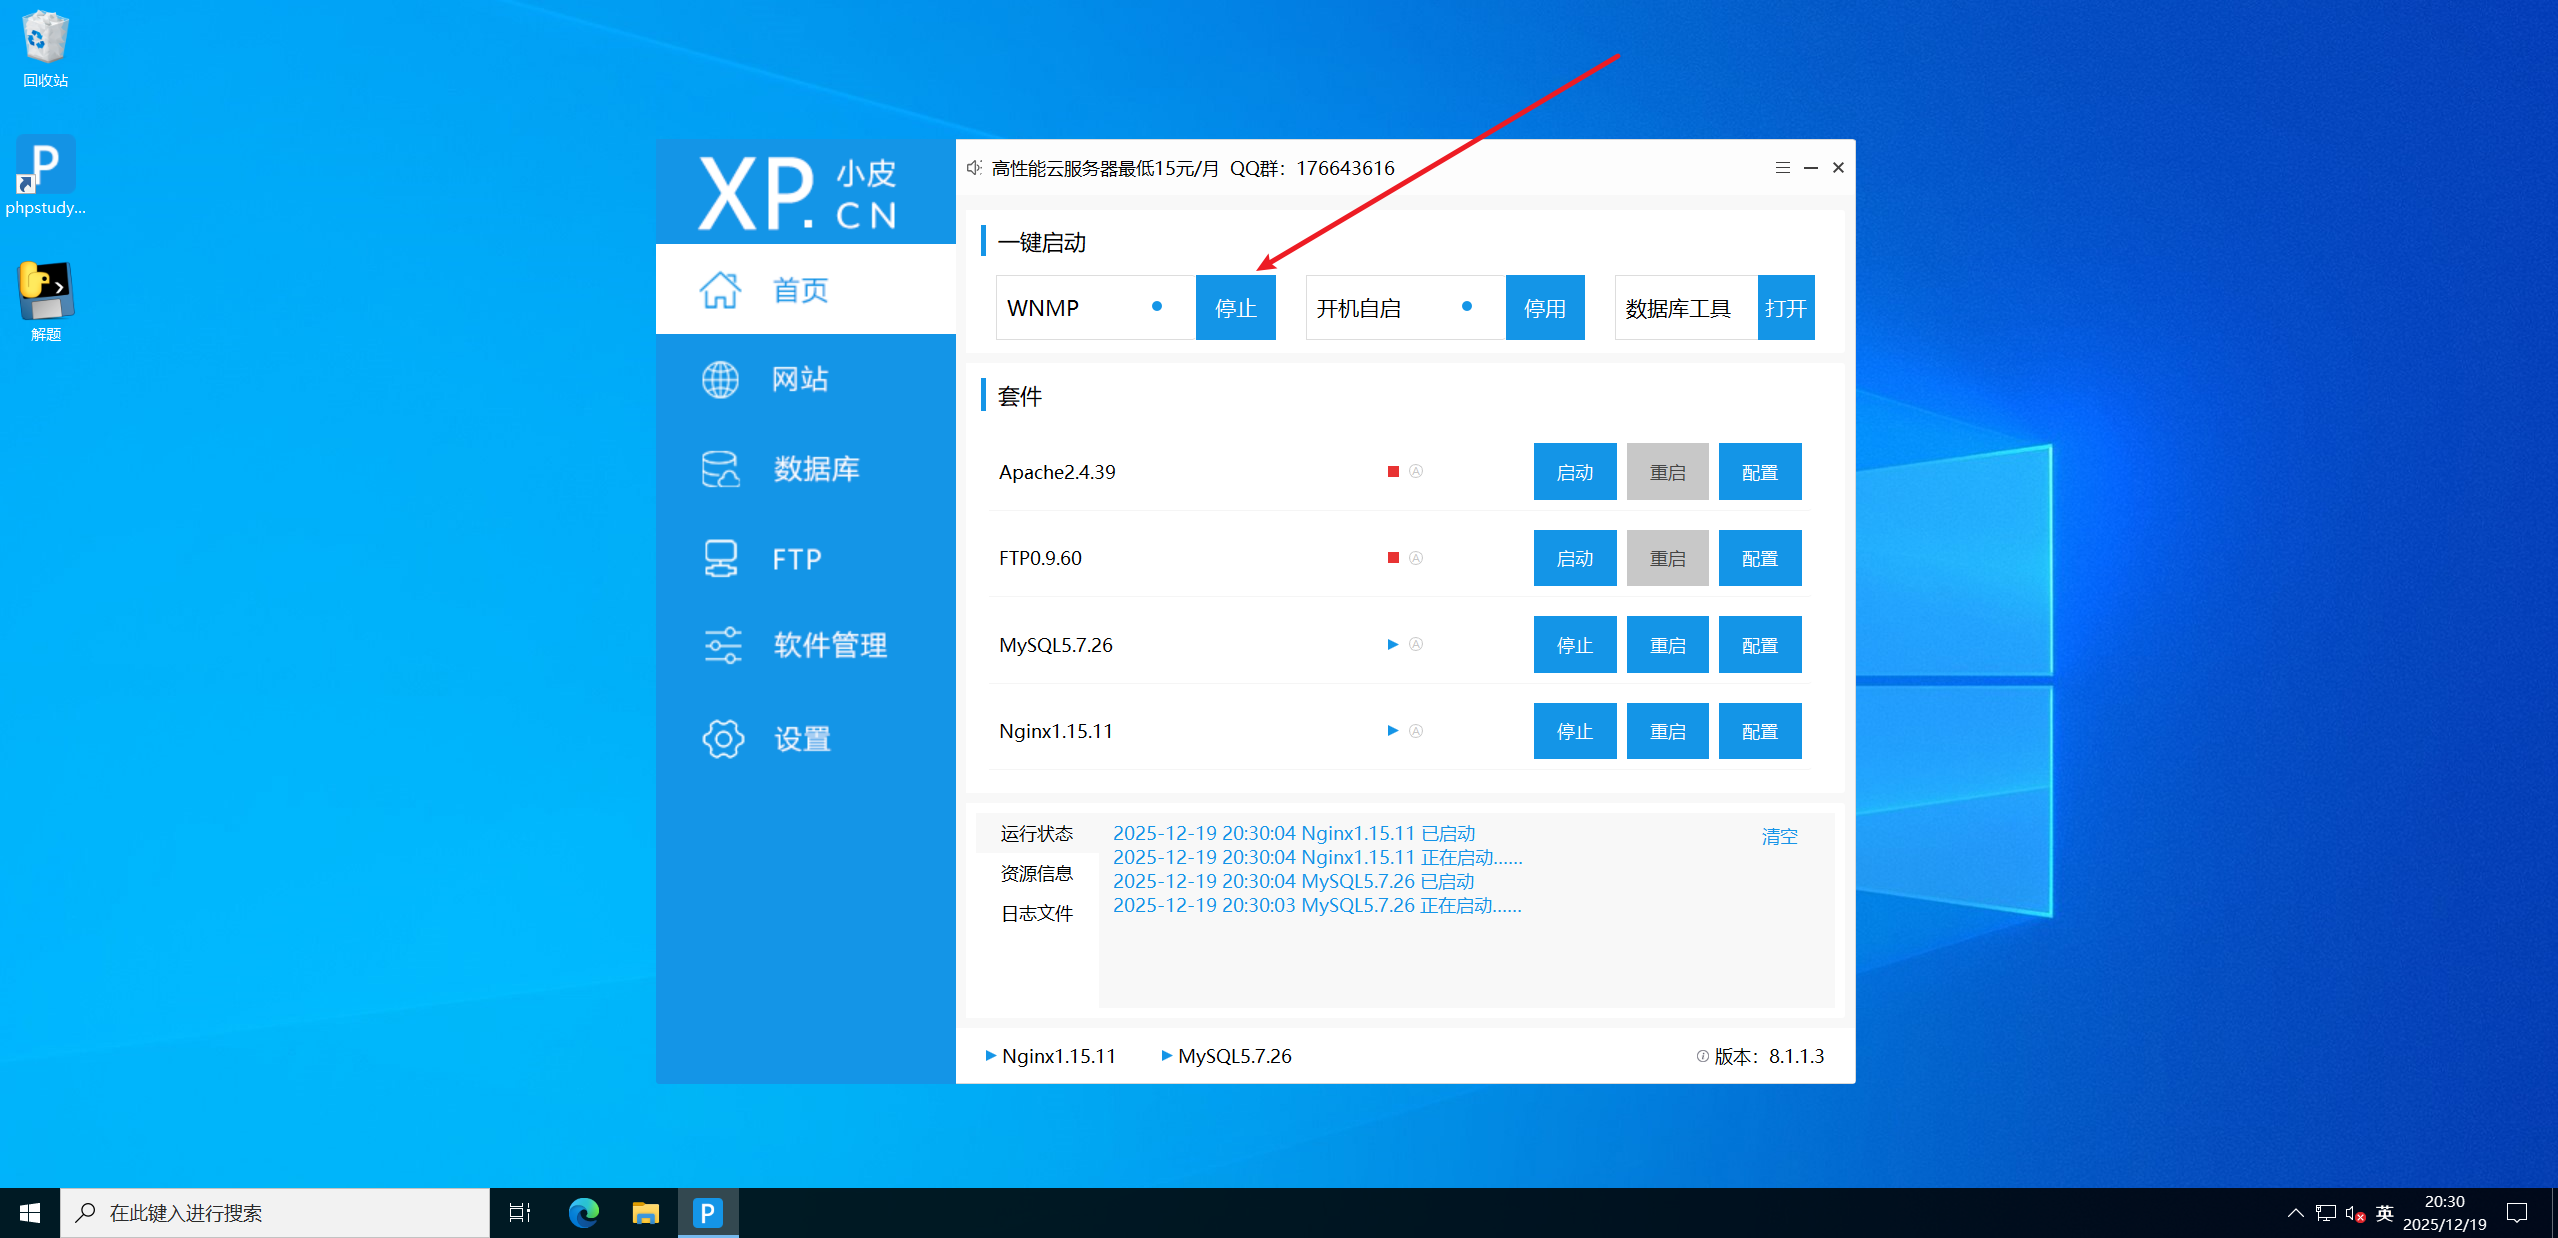
Task: Click the database cylinder icon
Action: 720,469
